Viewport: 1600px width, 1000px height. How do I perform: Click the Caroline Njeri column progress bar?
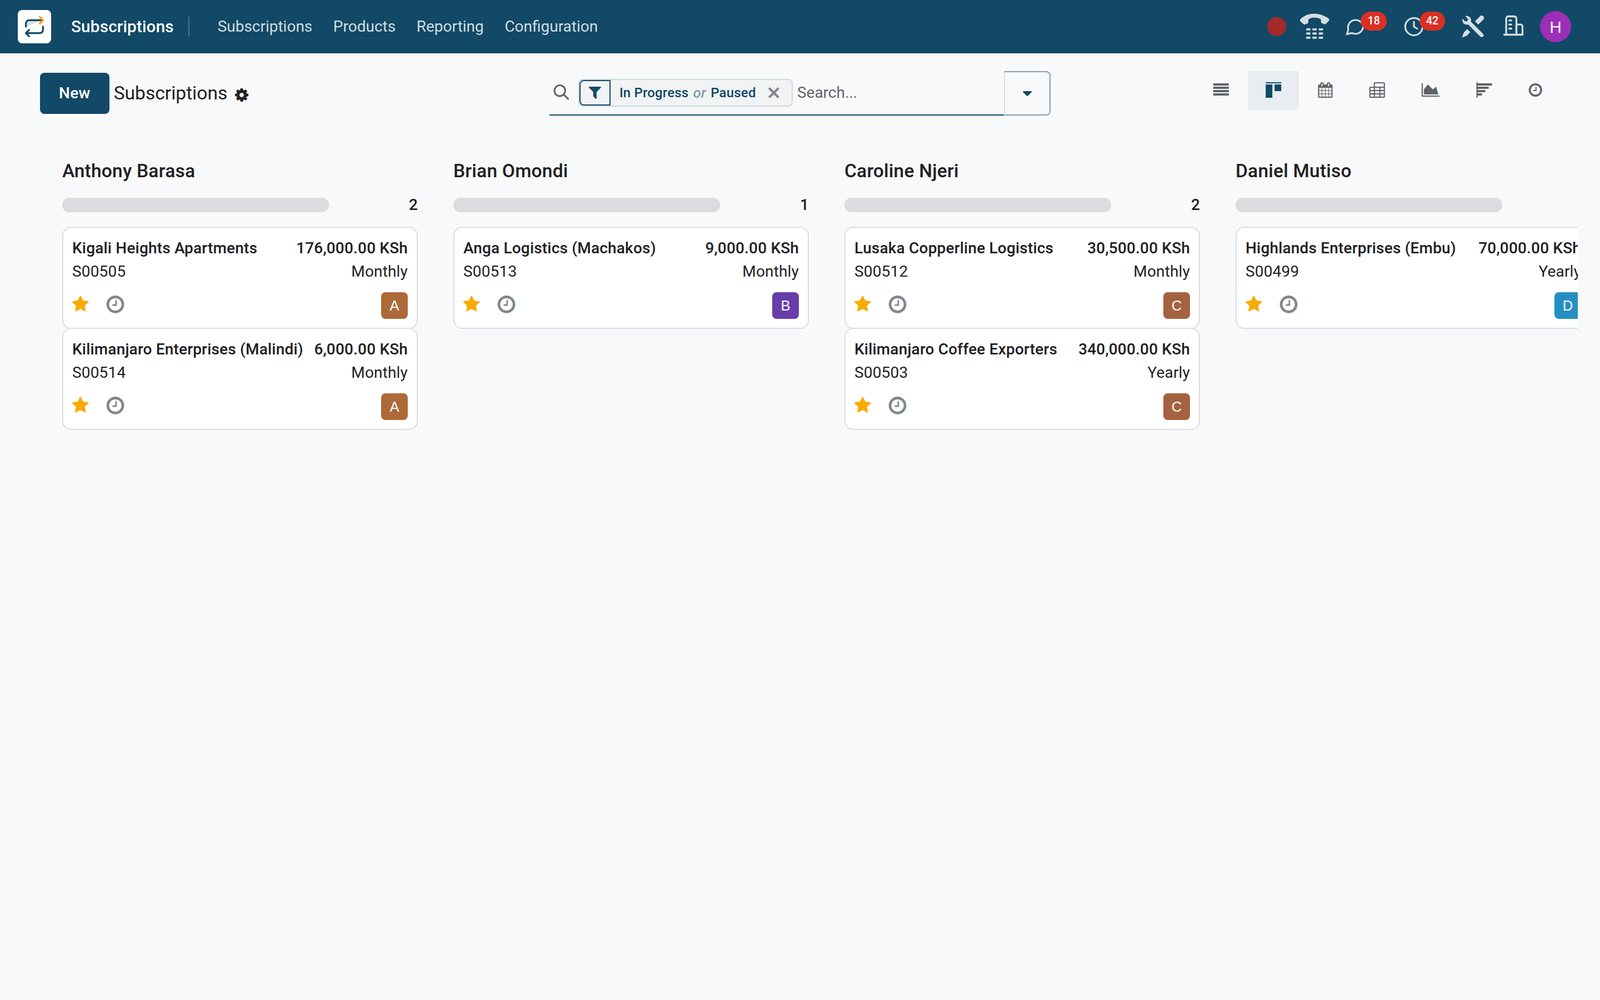coord(977,205)
